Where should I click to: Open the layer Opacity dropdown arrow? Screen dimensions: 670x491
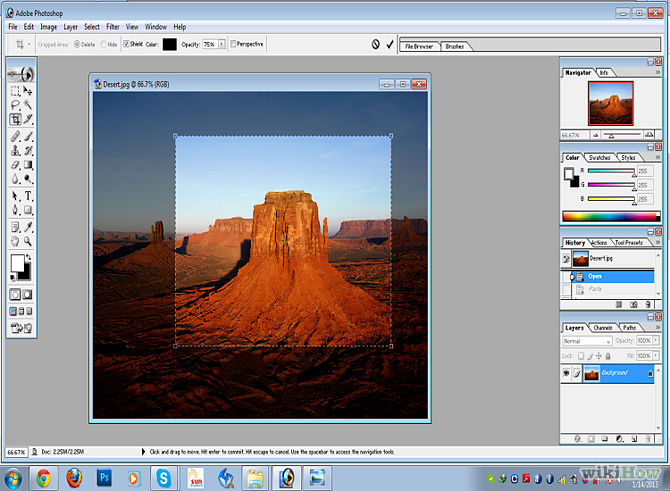coord(656,341)
